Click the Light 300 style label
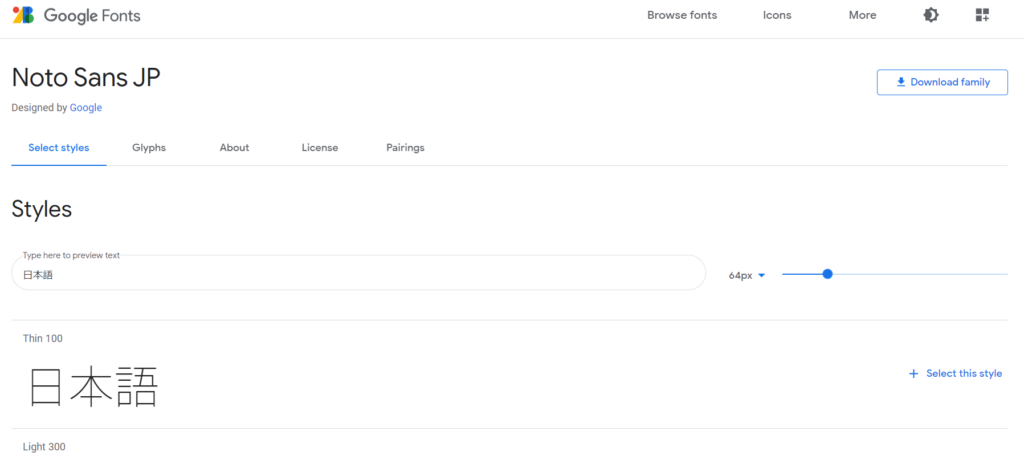 click(44, 447)
